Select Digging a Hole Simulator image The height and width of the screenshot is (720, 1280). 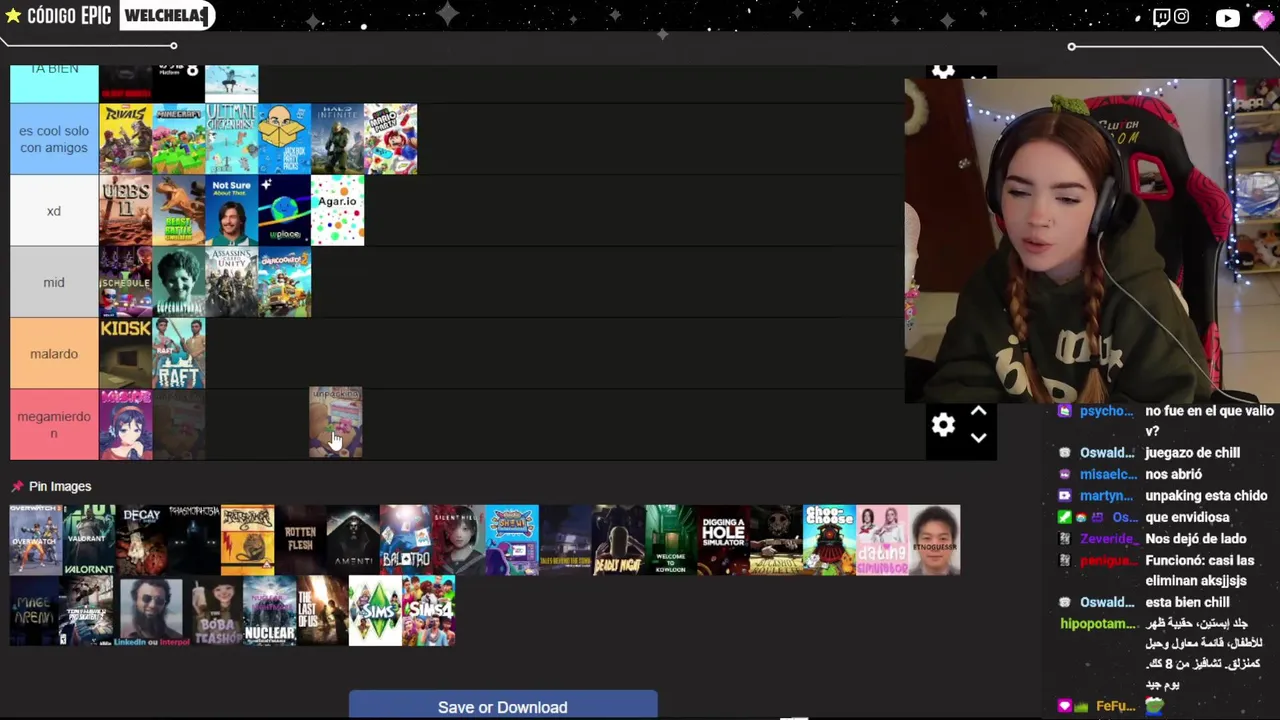[723, 540]
